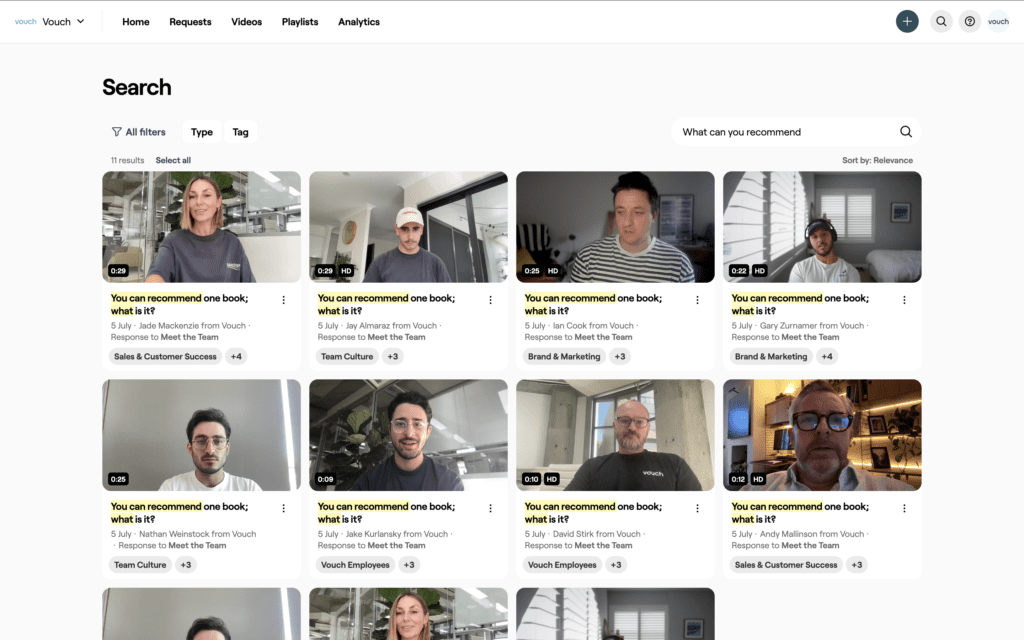This screenshot has height=640, width=1024.
Task: Play Nathan Weinstock's video thumbnail
Action: pyautogui.click(x=201, y=435)
